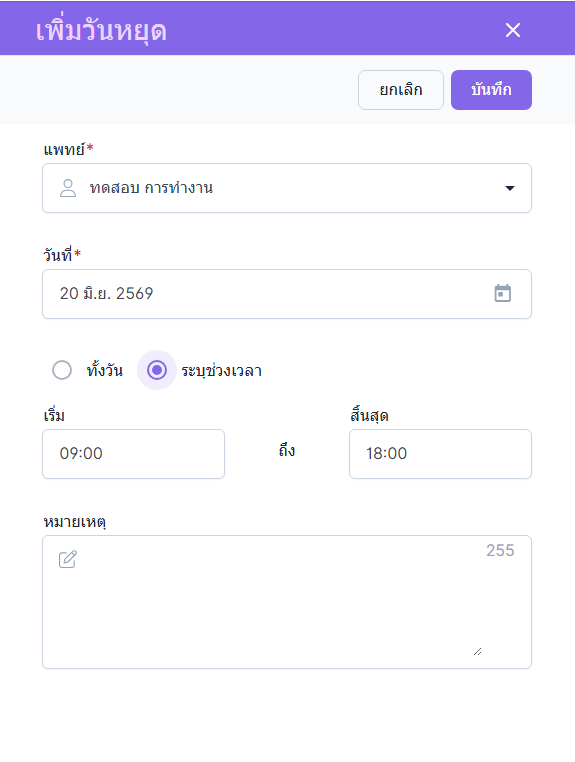
Task: Open the calendar date picker icon
Action: [503, 293]
